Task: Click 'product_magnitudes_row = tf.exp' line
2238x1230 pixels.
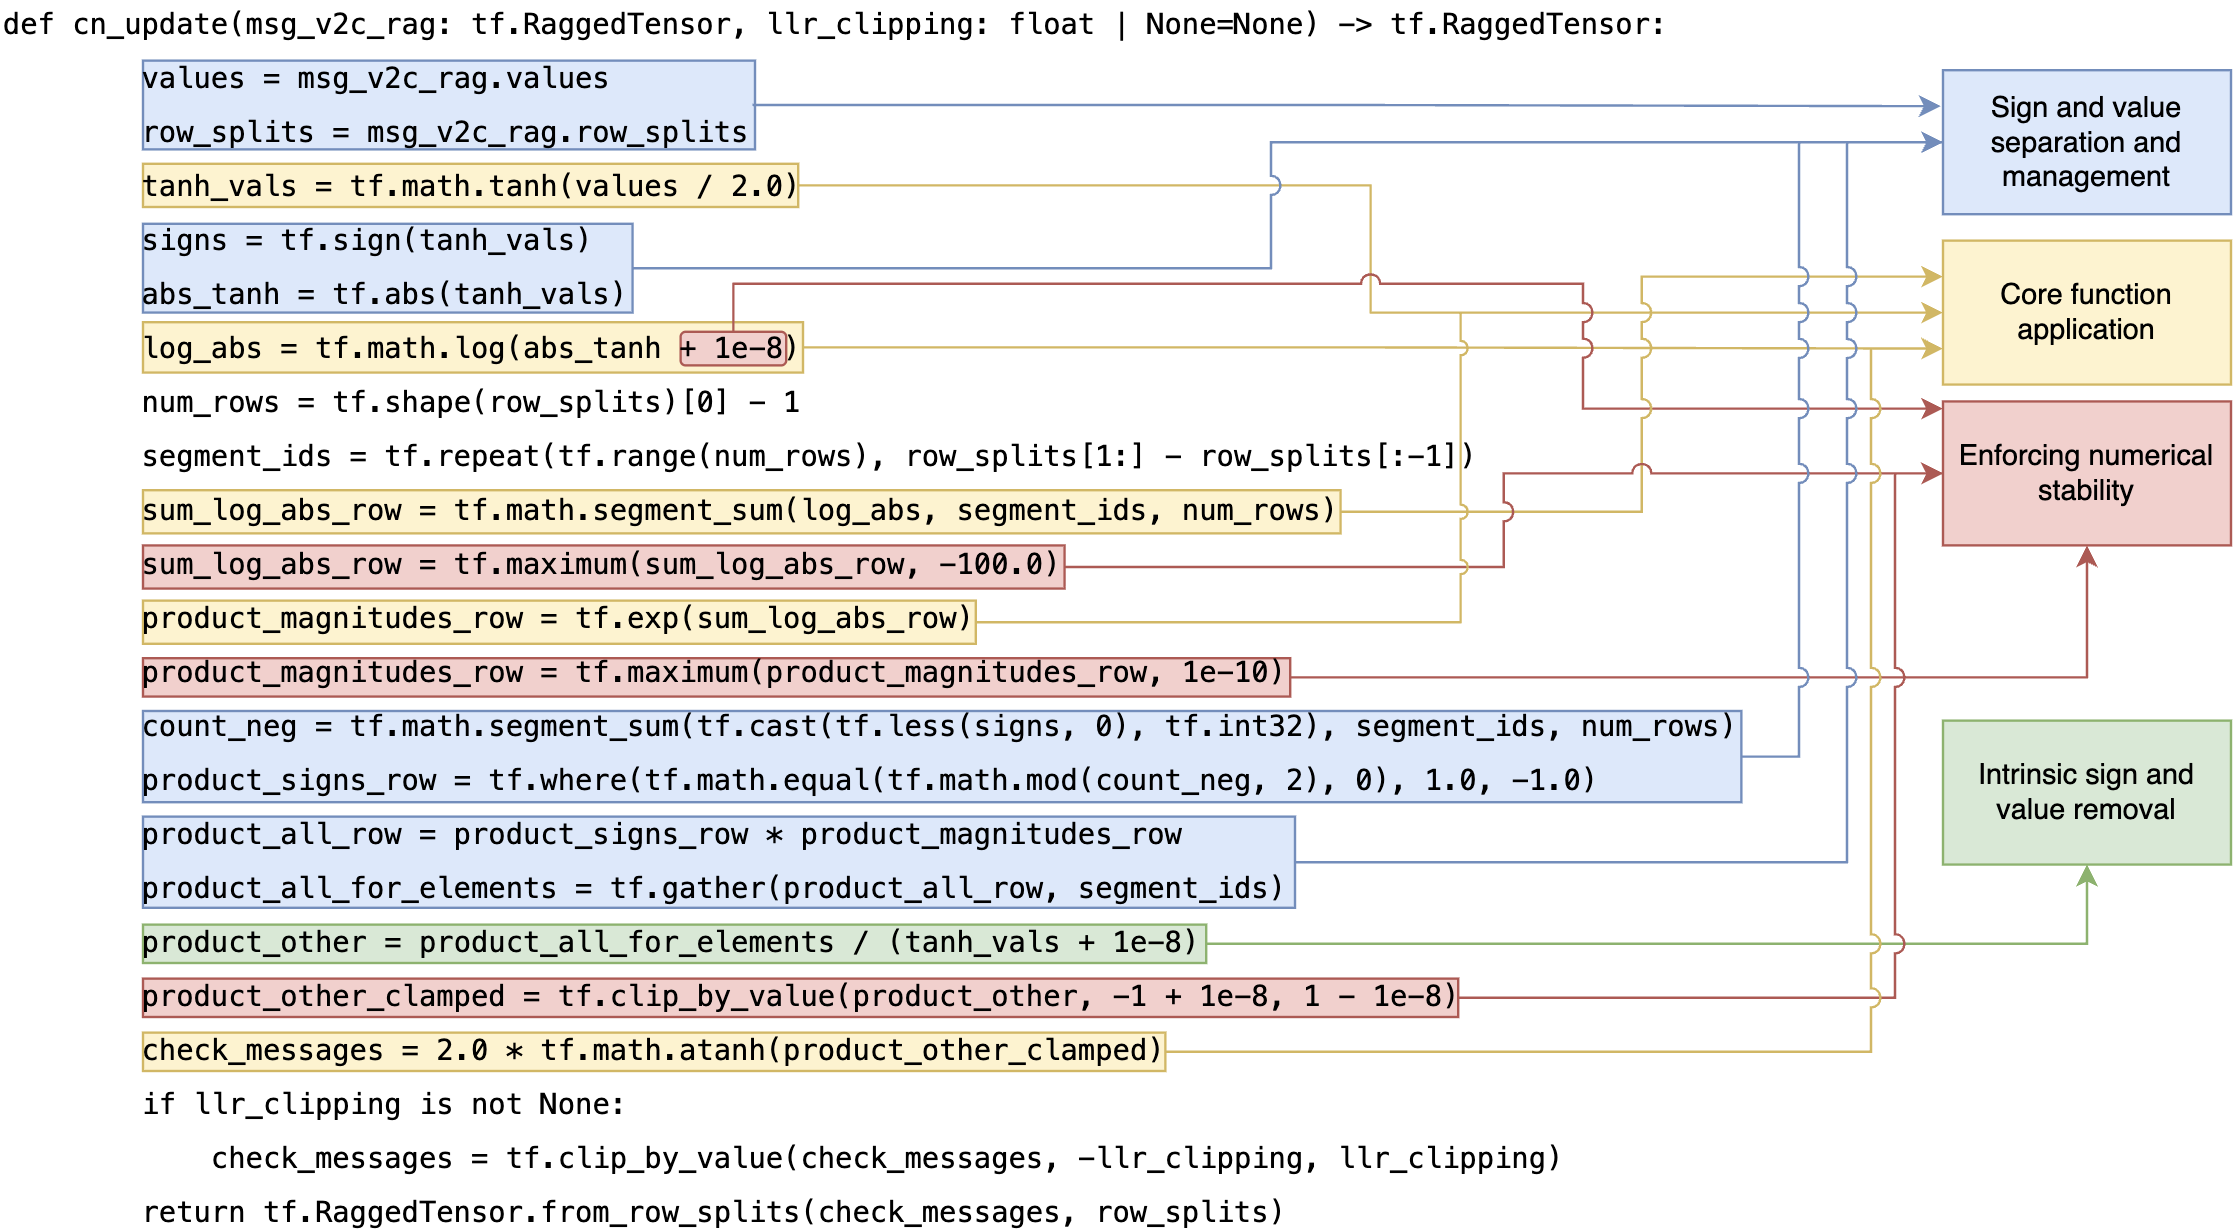Action: tap(559, 620)
